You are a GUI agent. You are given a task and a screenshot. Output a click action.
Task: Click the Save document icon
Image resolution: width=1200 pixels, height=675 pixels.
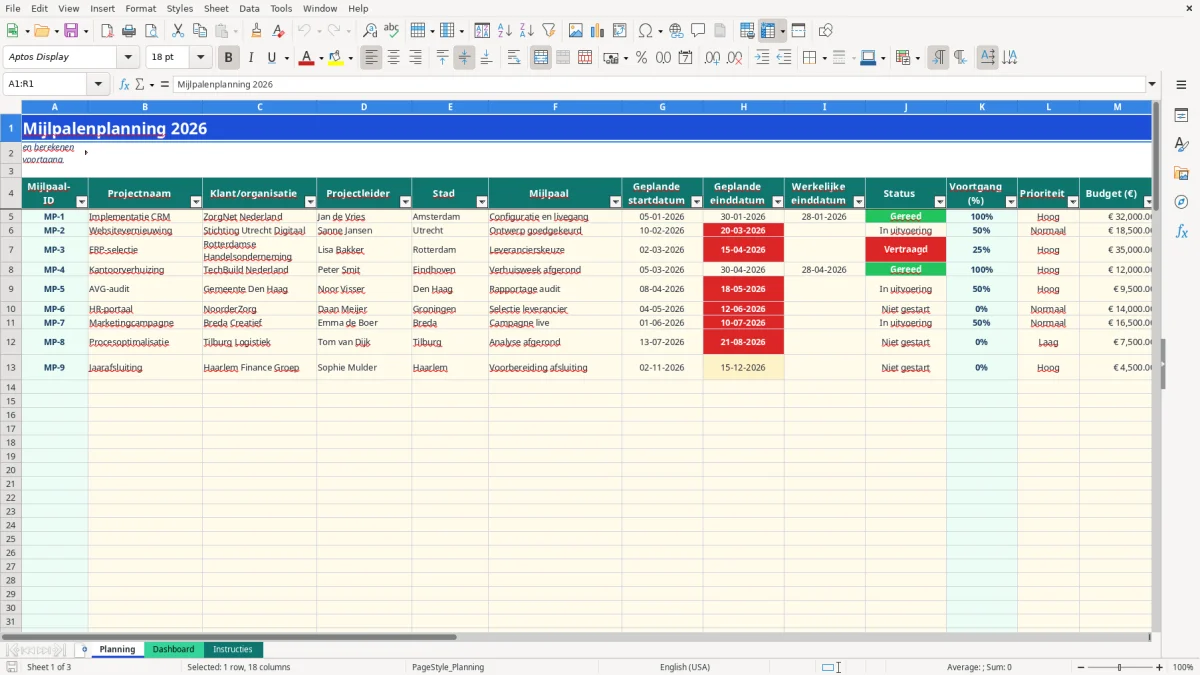coord(71,31)
